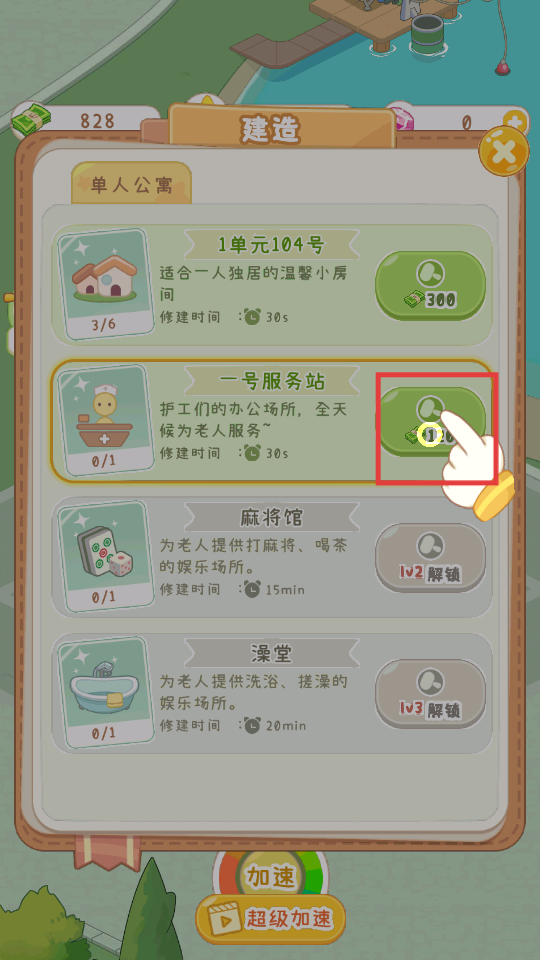
Task: Tap the 一号服务站 title banner
Action: tap(272, 381)
